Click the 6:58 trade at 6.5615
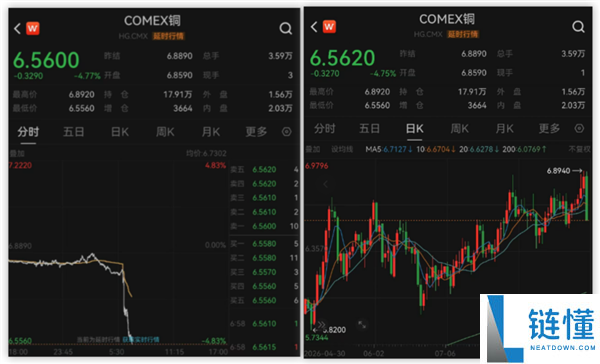 click(x=264, y=347)
